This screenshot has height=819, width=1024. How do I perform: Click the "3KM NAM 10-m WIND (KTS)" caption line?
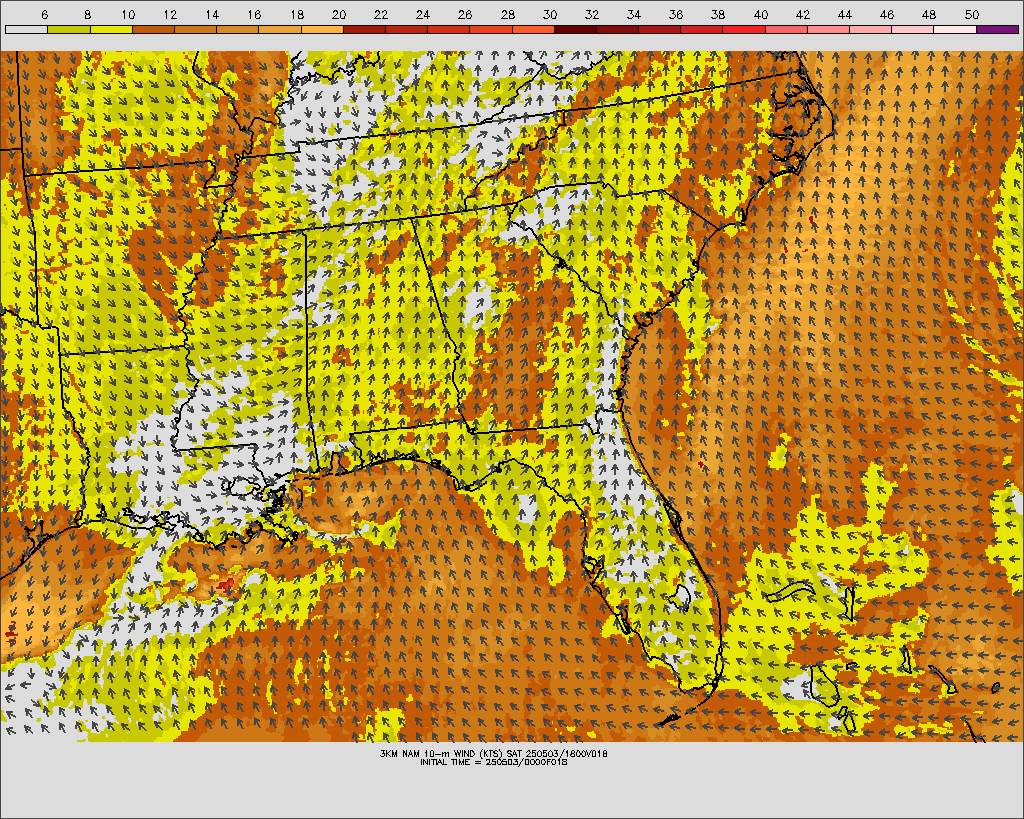(x=494, y=753)
